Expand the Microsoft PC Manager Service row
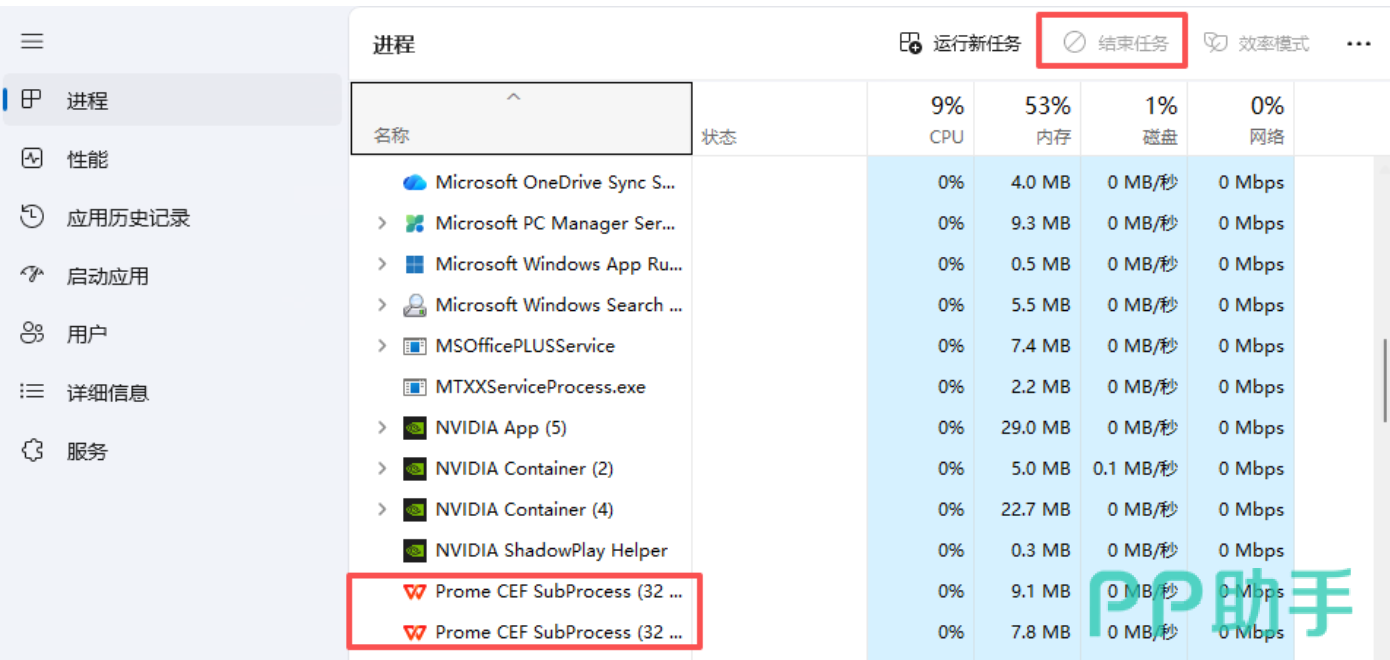Image resolution: width=1390 pixels, height=660 pixels. click(x=381, y=223)
